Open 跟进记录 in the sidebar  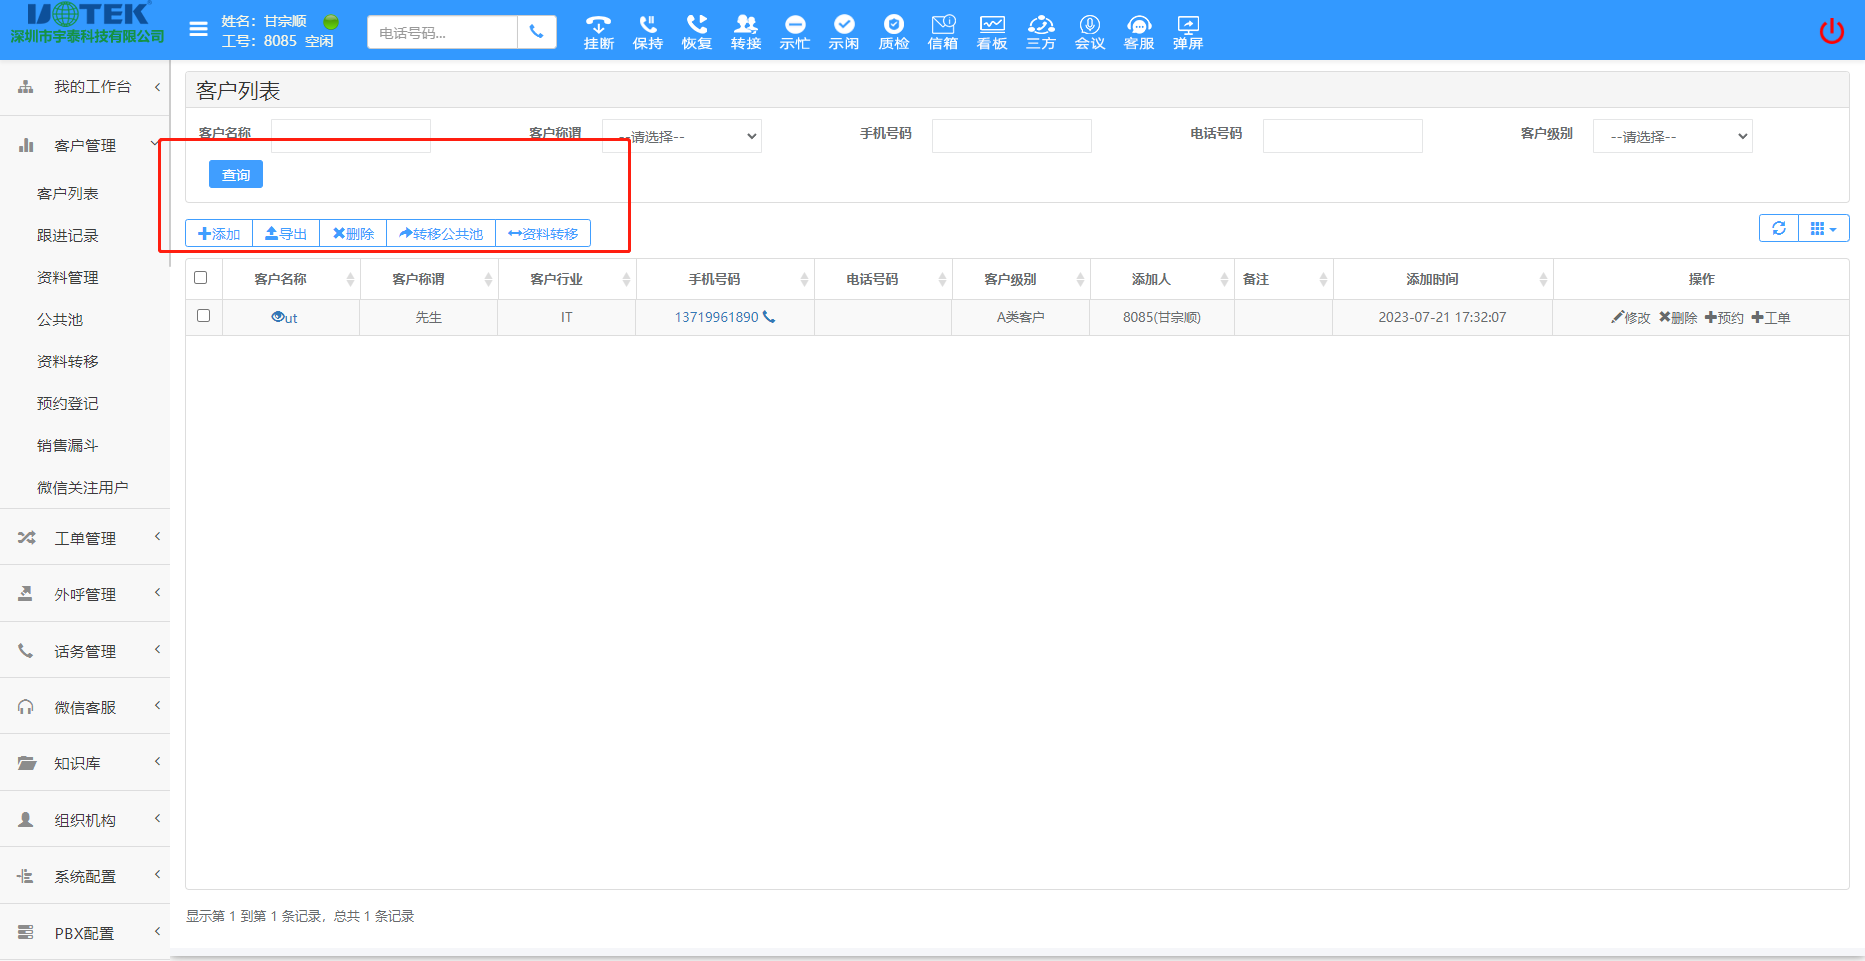coord(68,236)
